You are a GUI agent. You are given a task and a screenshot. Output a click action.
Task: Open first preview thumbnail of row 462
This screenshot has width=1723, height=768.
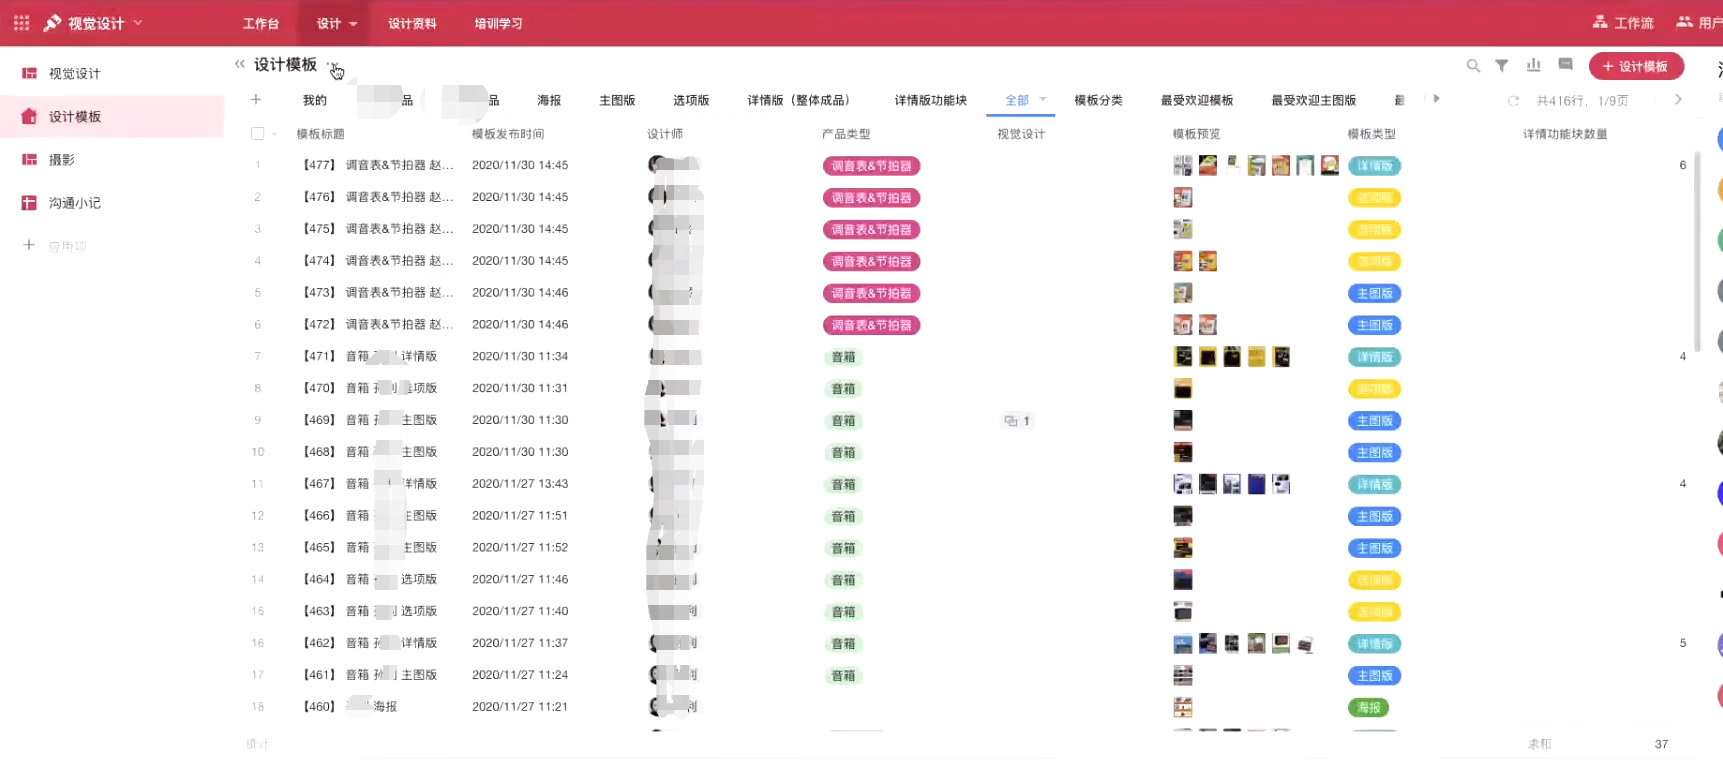(x=1182, y=644)
